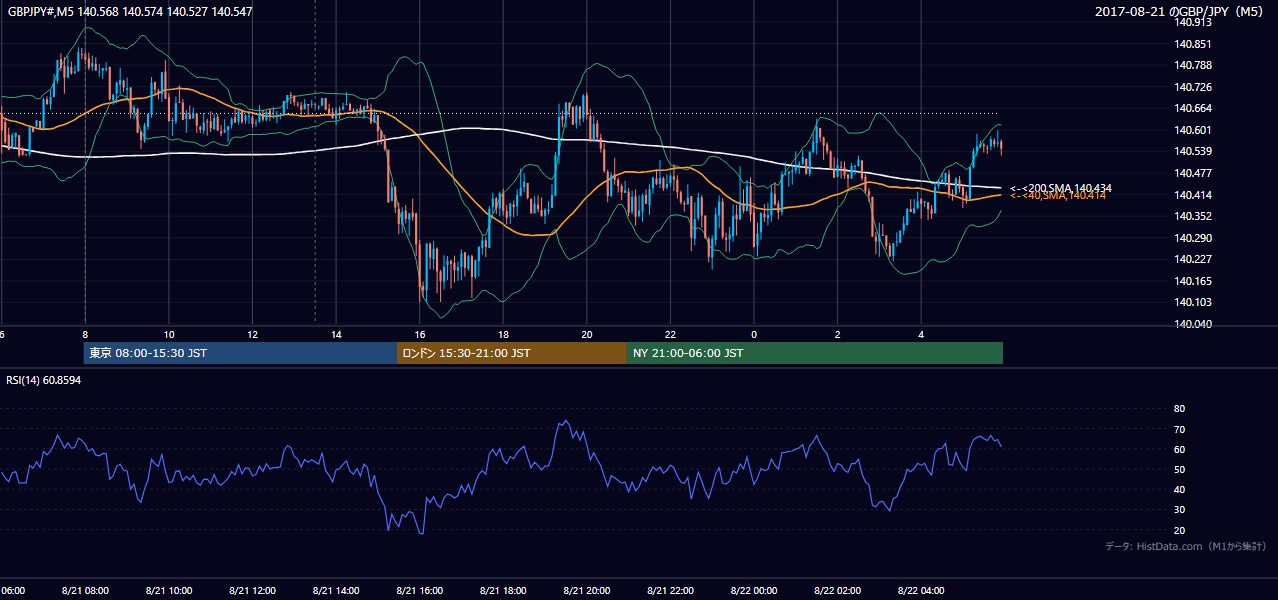
Task: Click bottom time label 8/21 14:00
Action: (336, 591)
